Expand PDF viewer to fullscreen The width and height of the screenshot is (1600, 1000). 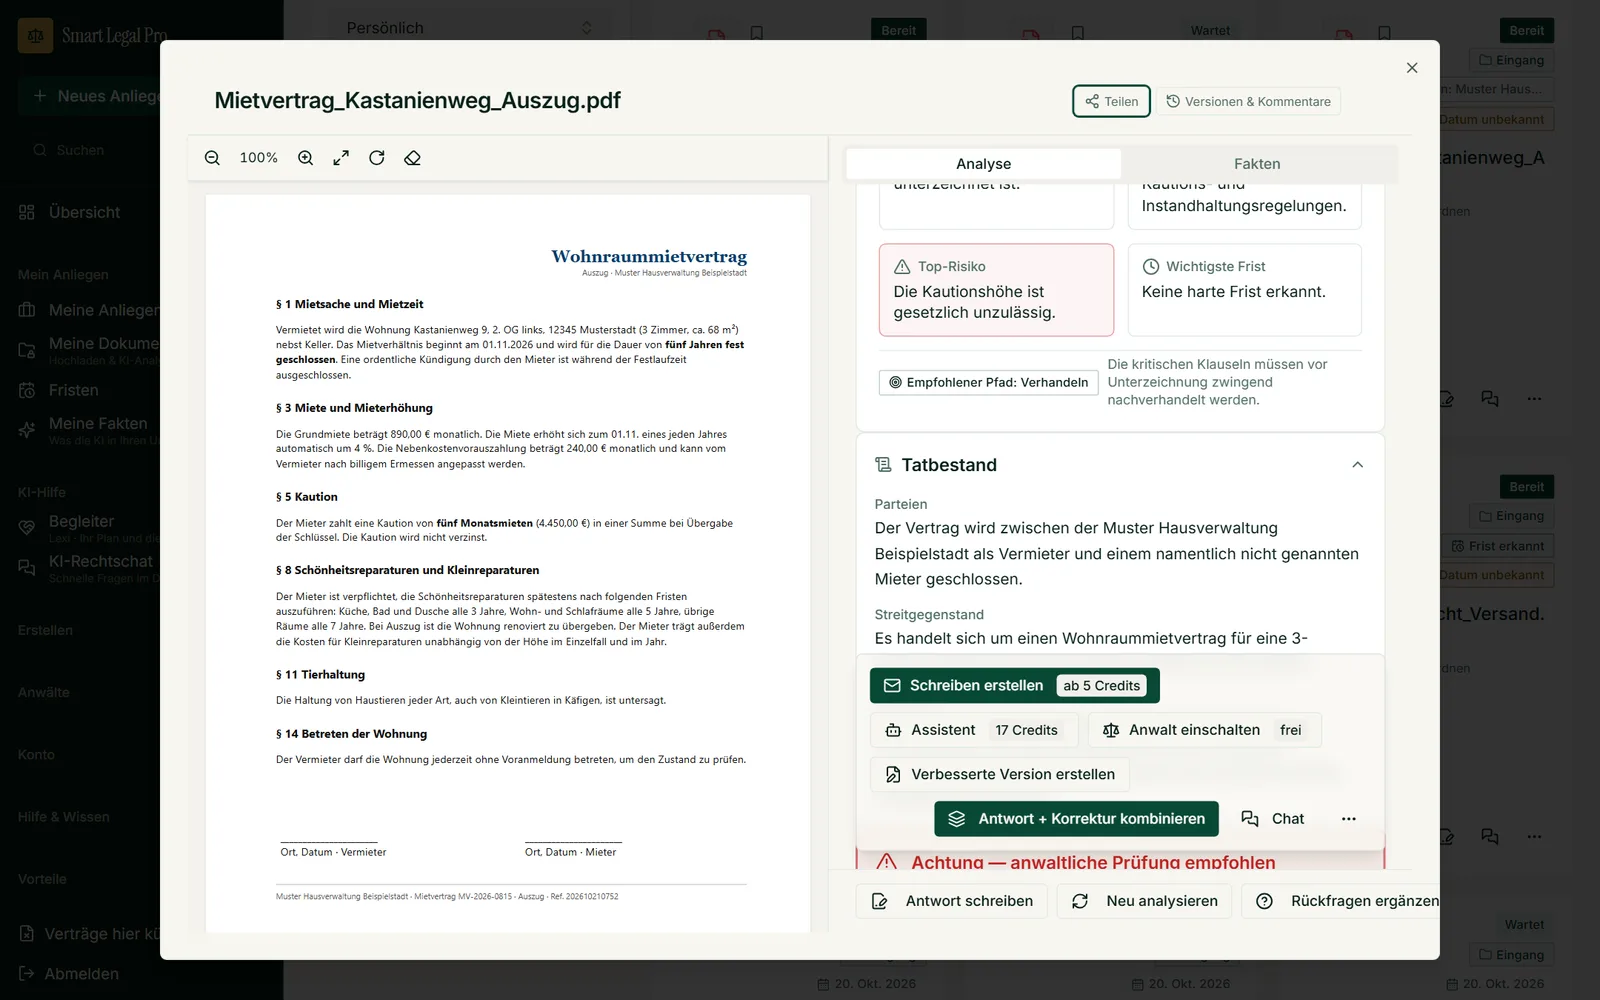coord(341,158)
